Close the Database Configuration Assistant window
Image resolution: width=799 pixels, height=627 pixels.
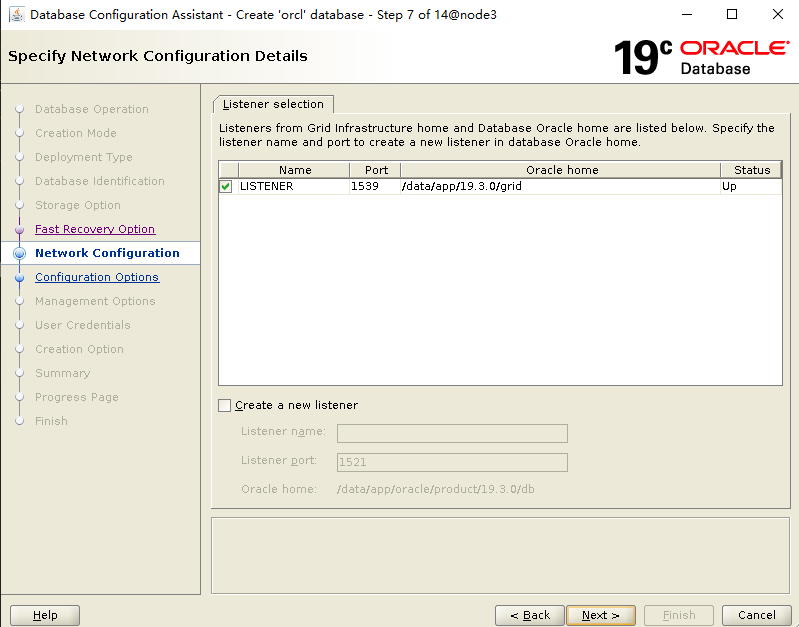(778, 14)
